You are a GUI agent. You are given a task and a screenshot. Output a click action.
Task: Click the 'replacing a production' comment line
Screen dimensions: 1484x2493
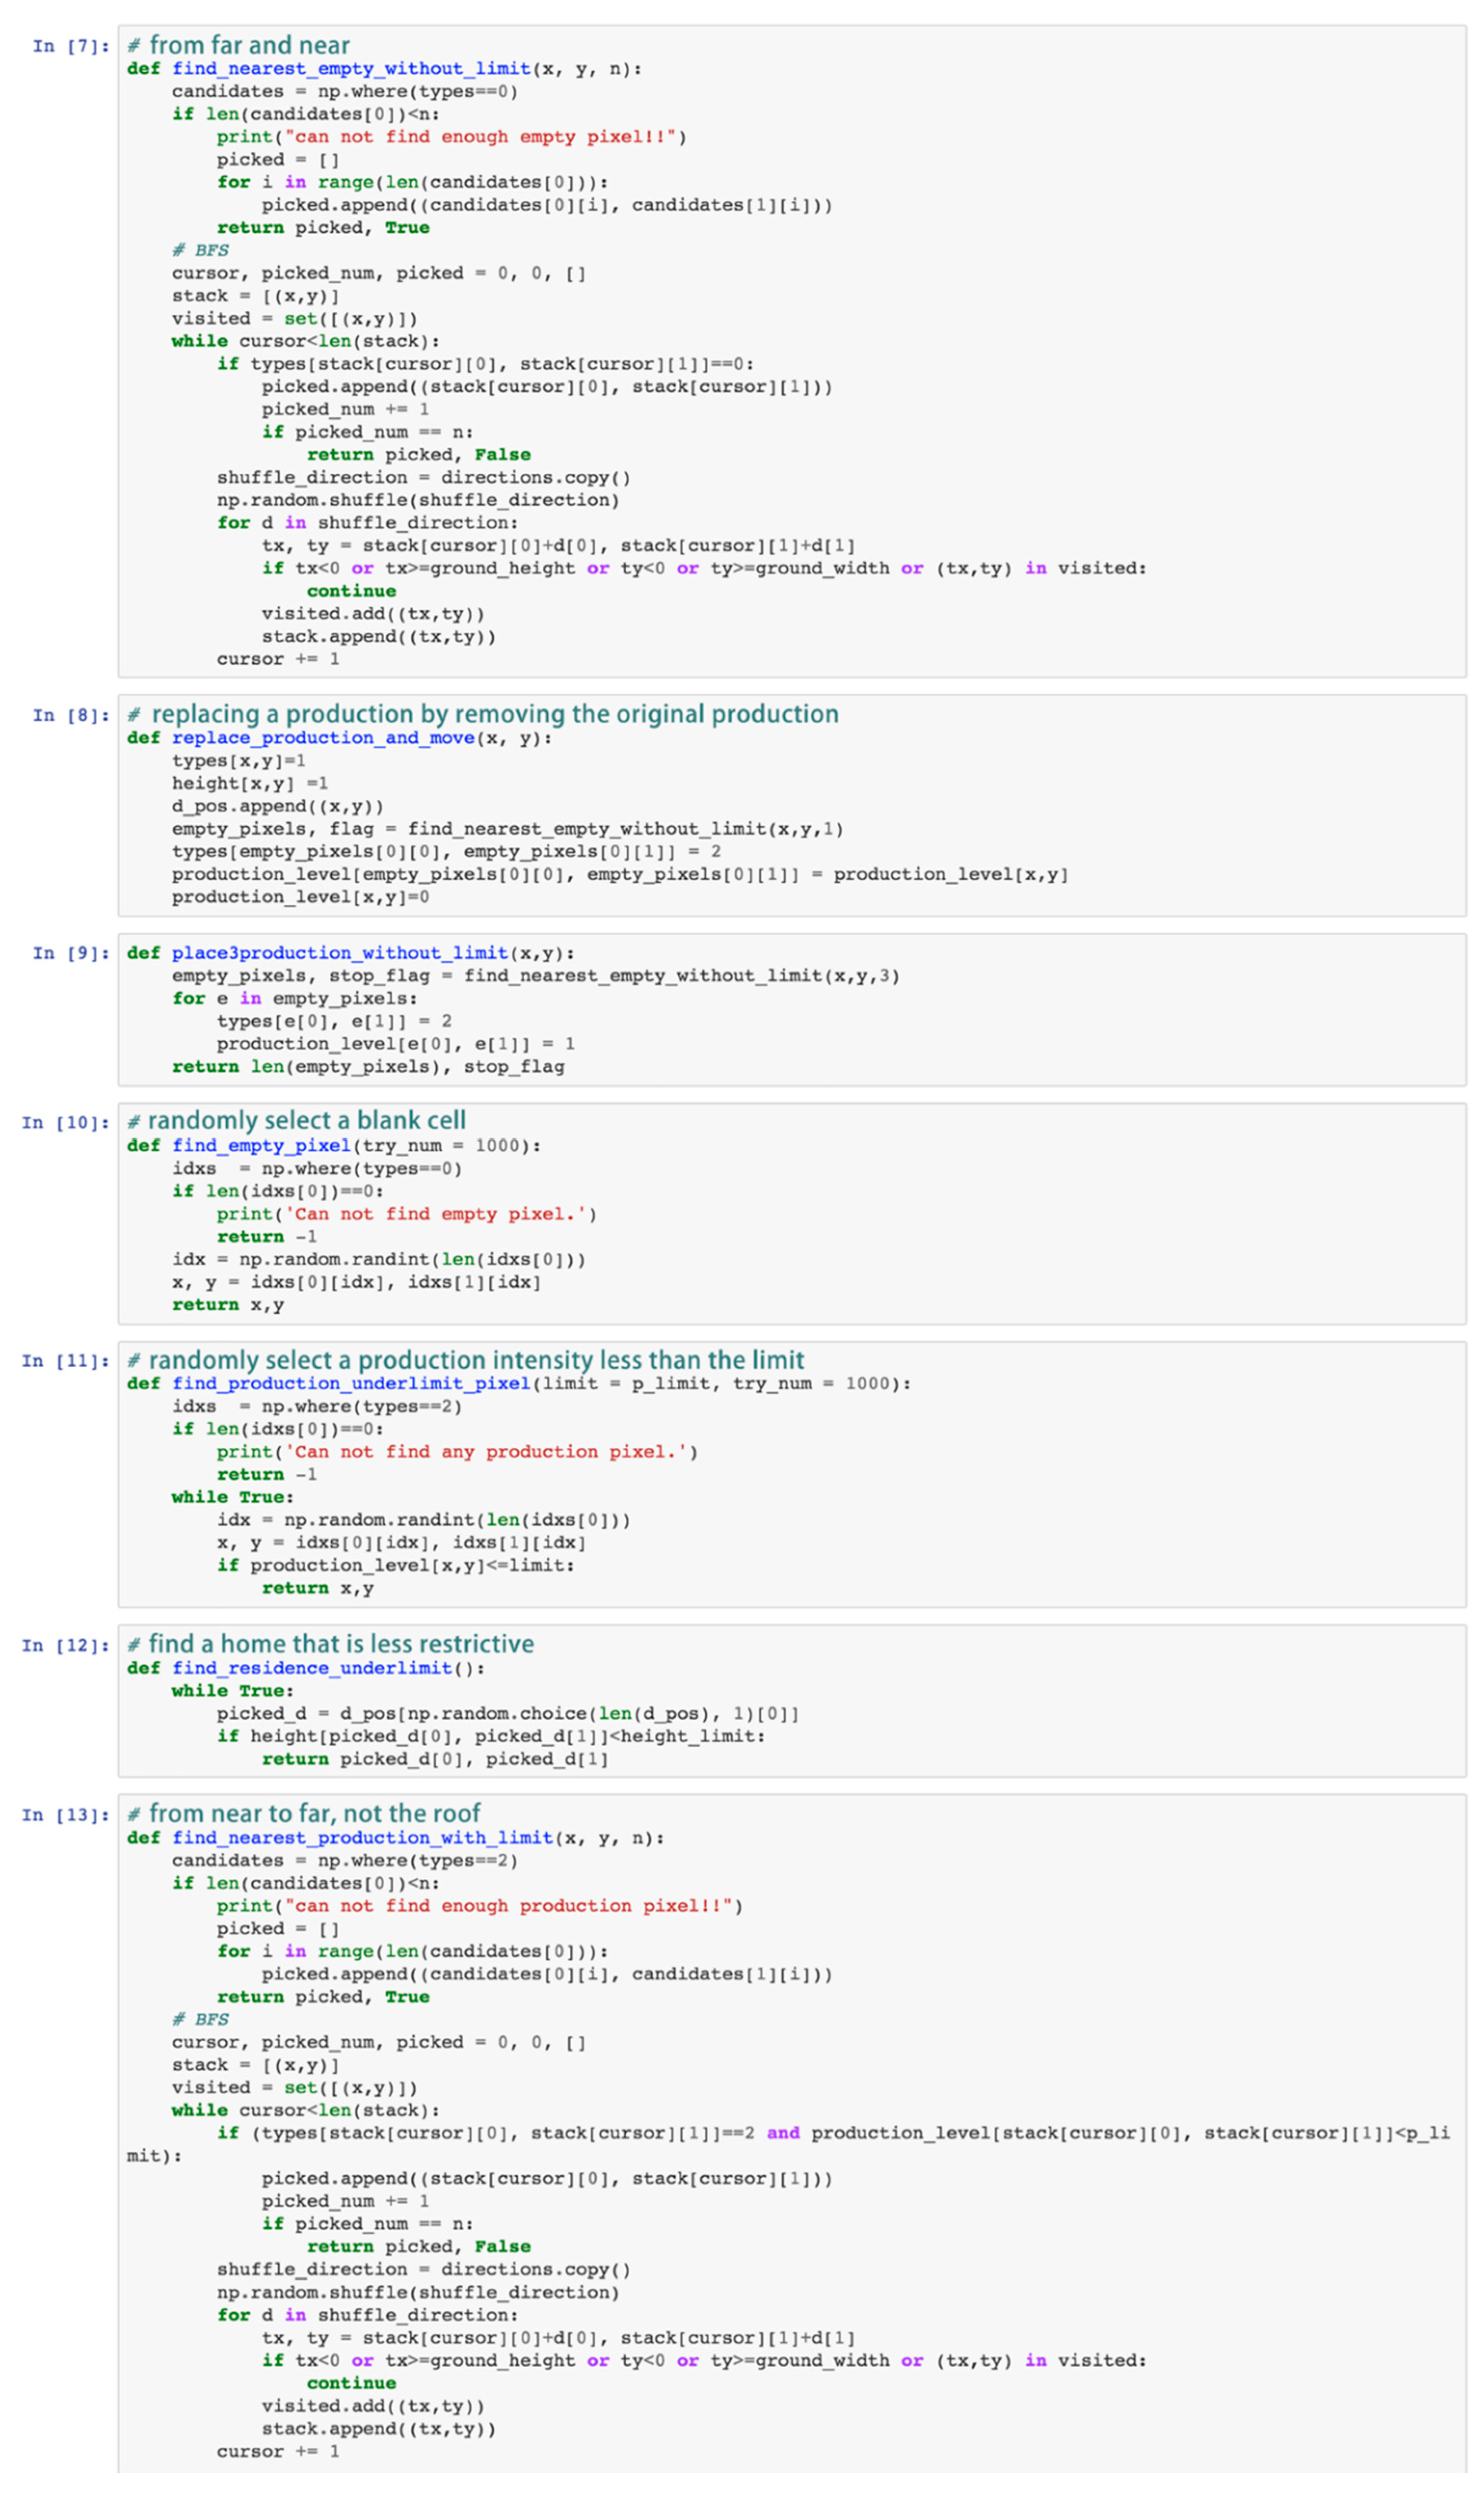[494, 714]
